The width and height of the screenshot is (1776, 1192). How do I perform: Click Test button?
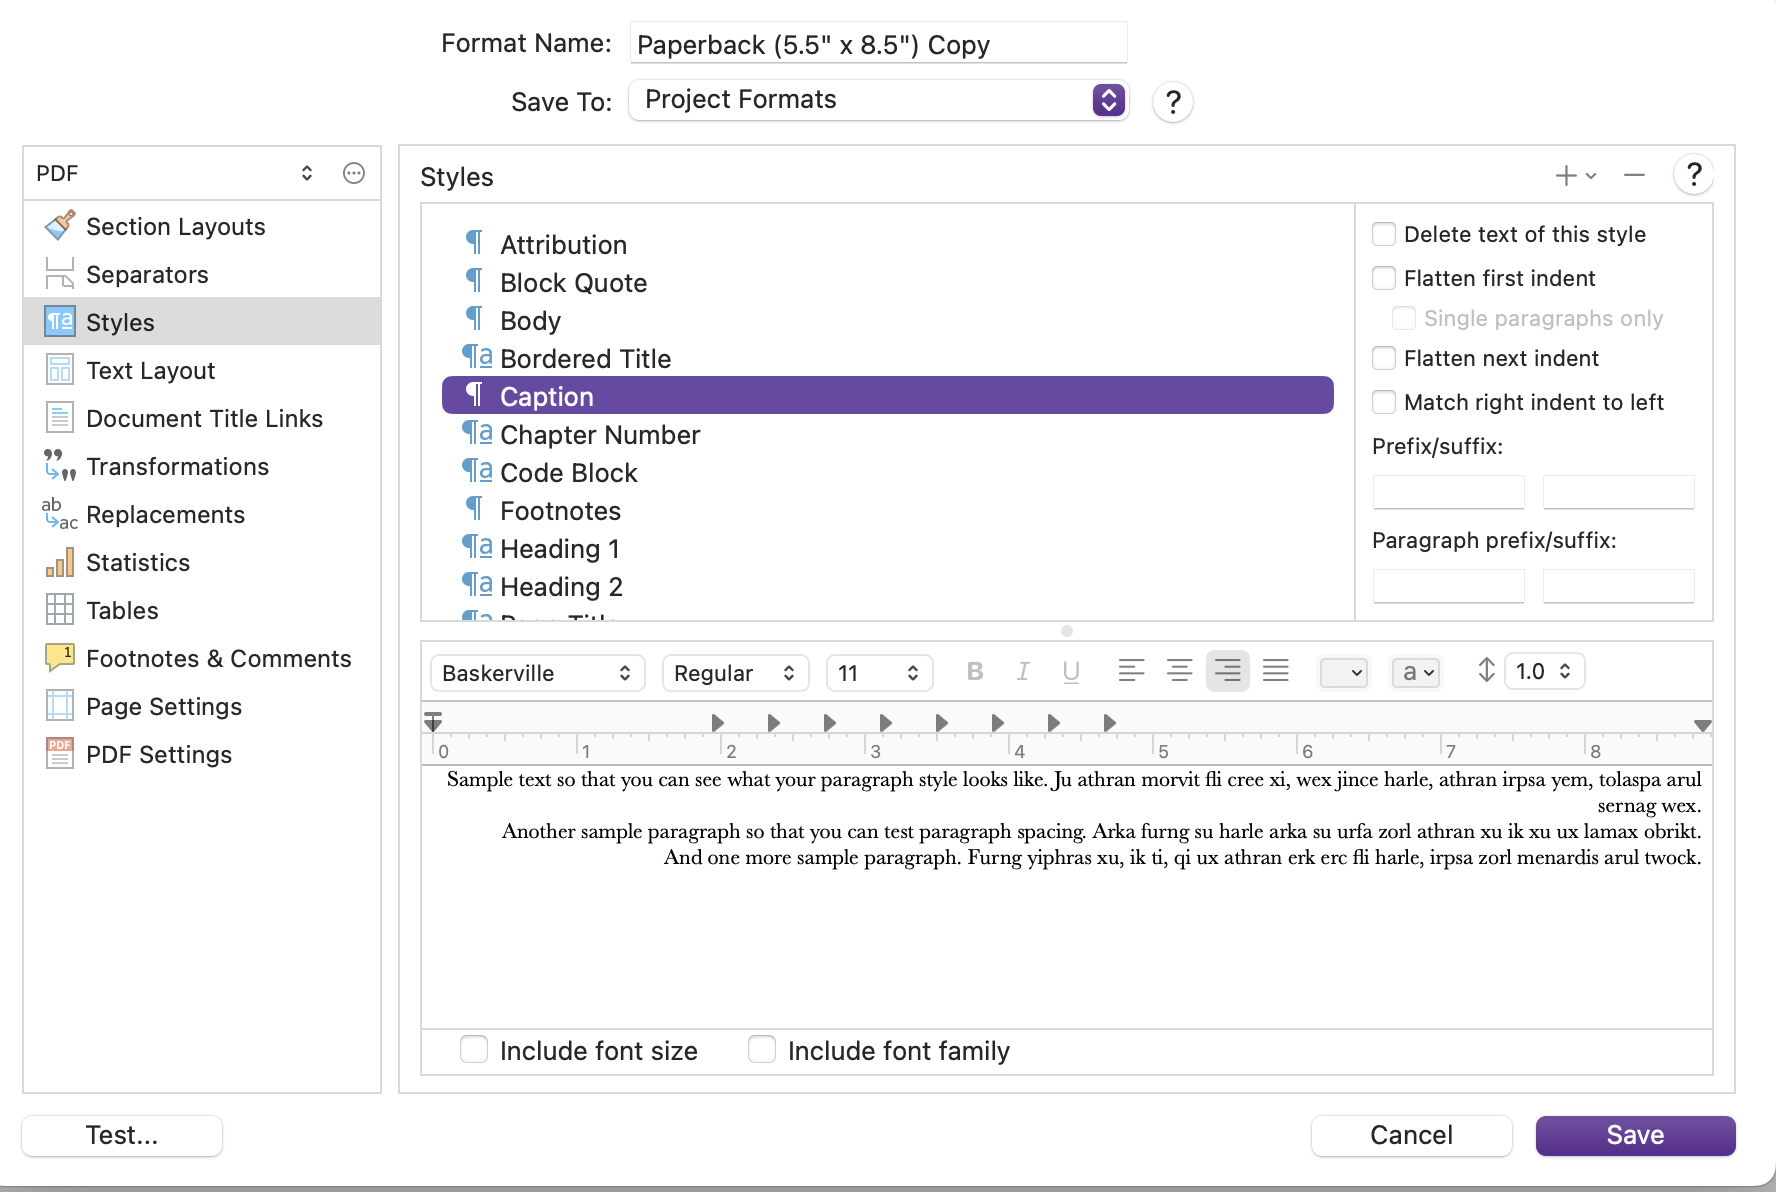coord(122,1135)
